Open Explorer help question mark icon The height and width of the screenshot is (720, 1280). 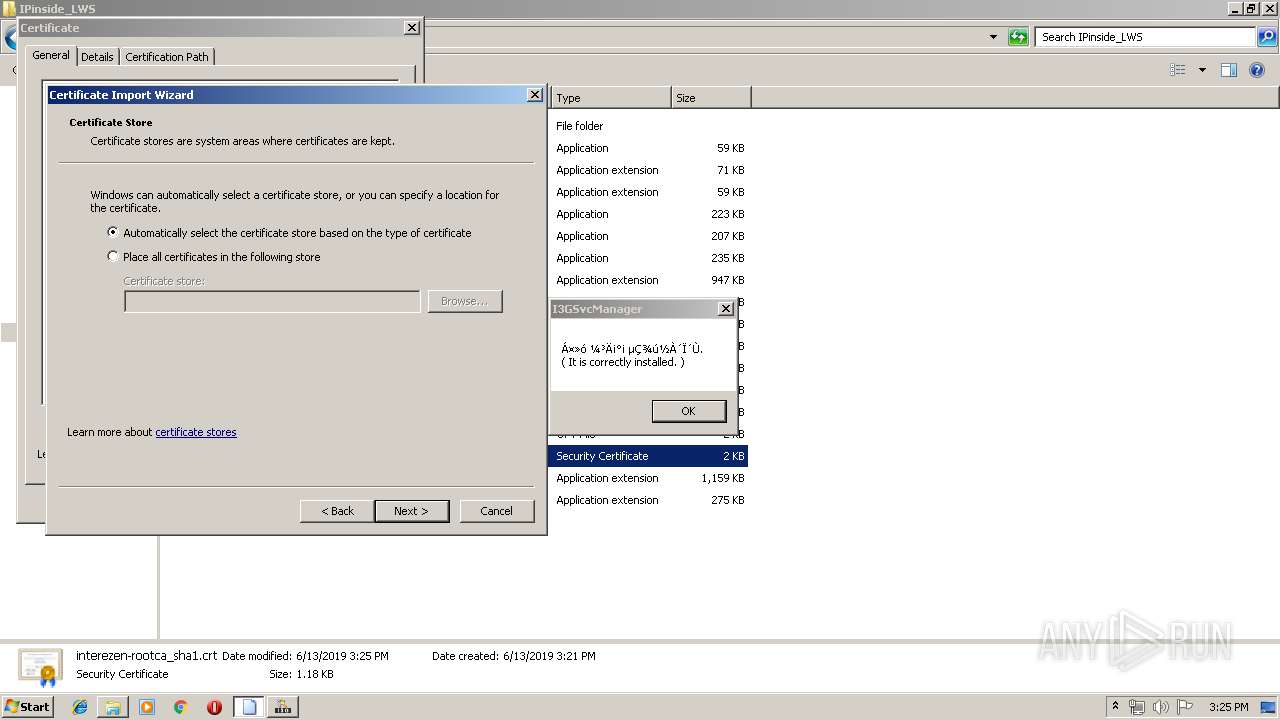click(1258, 70)
